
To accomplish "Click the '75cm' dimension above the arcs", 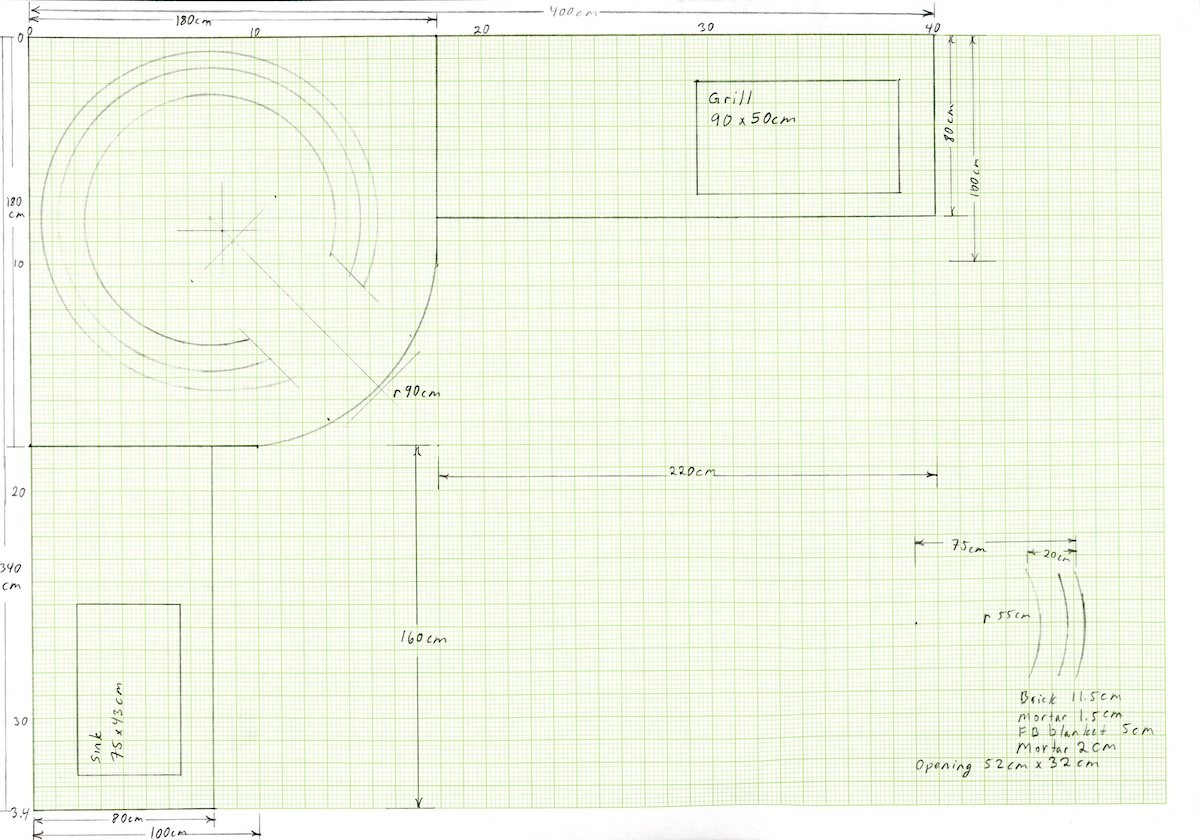I will (968, 546).
